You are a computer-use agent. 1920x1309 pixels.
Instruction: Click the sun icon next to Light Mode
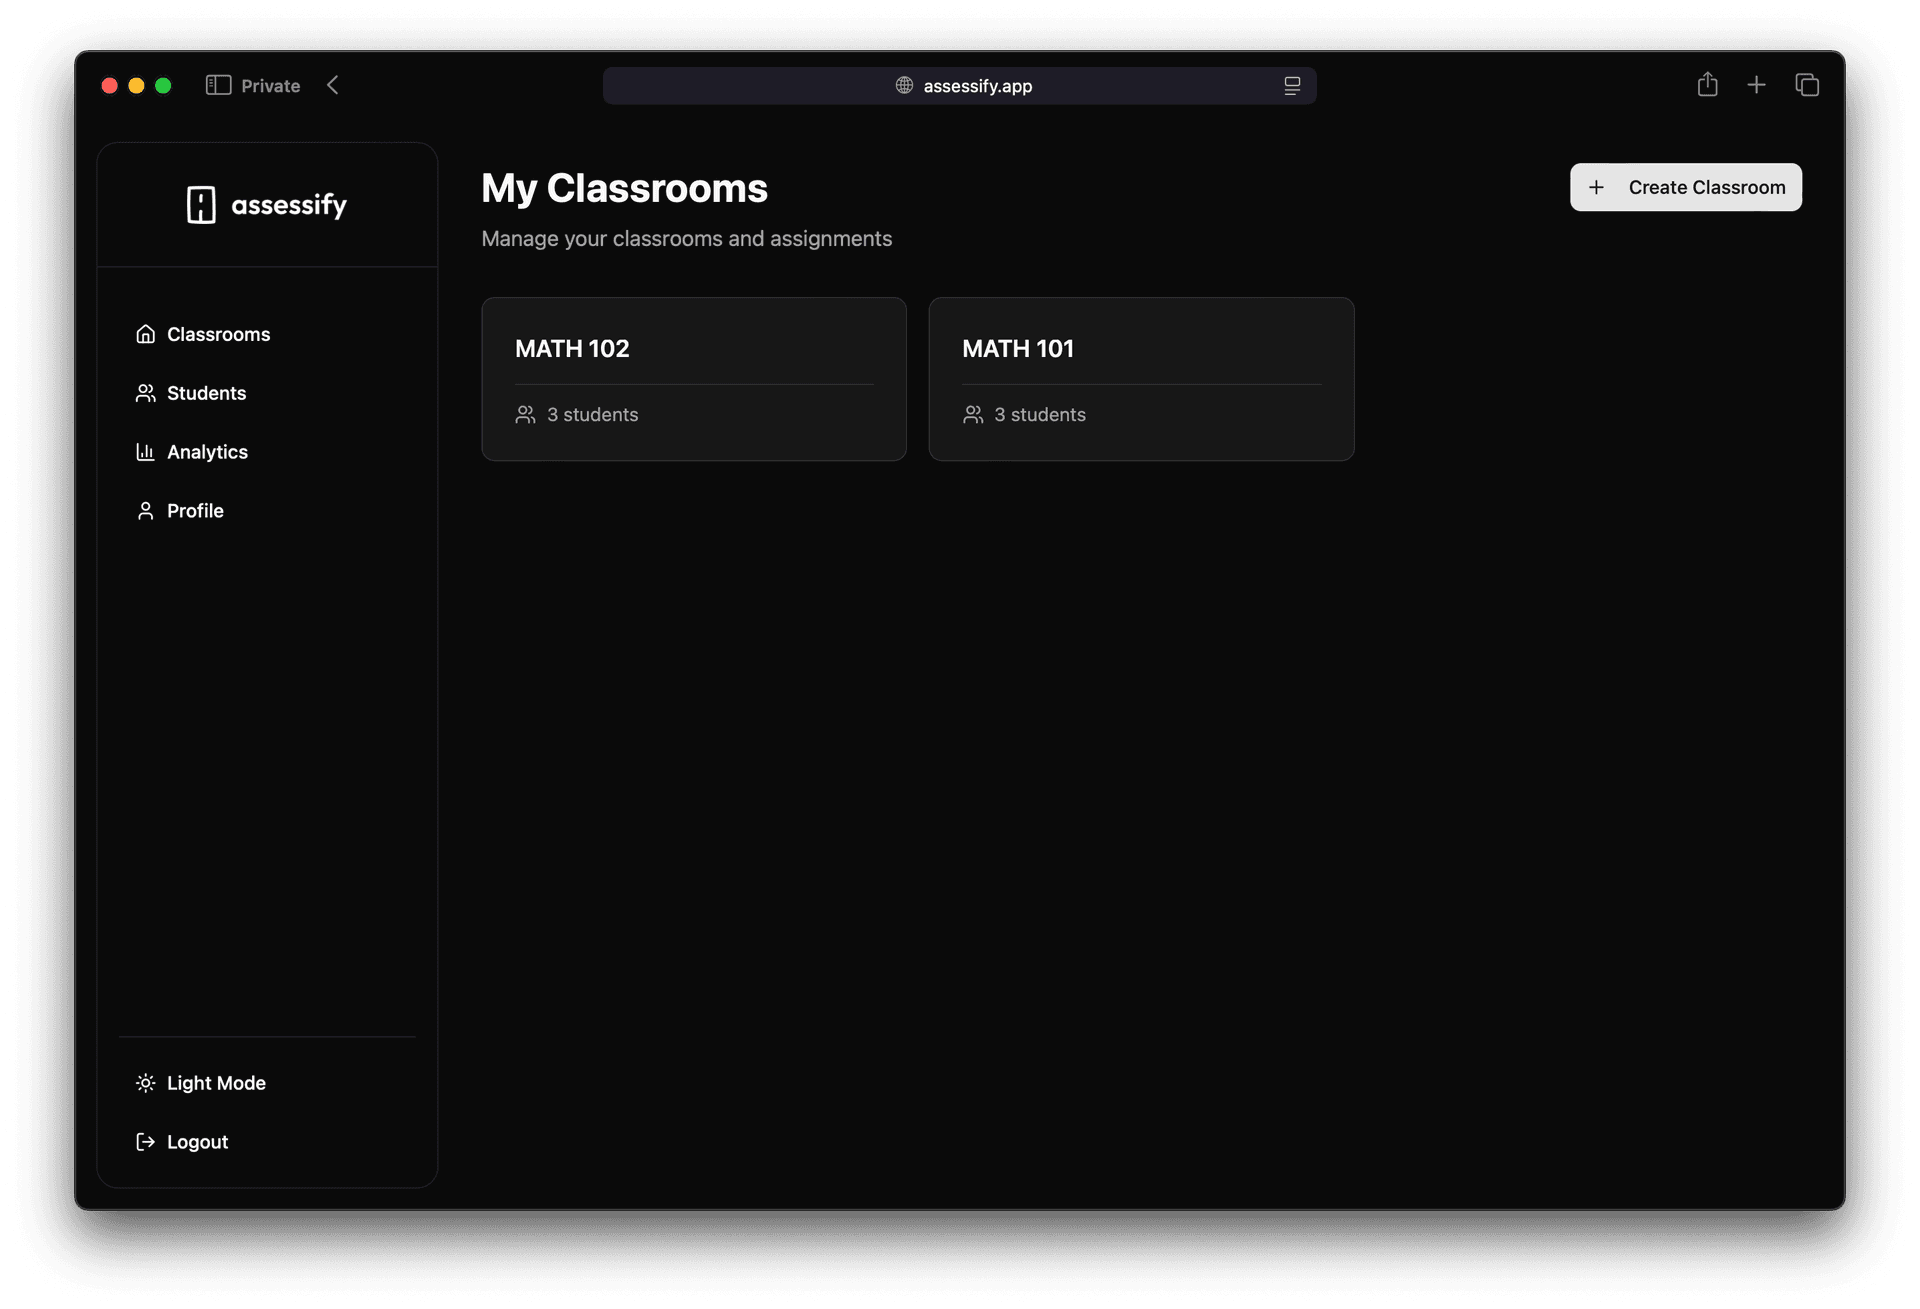tap(146, 1082)
